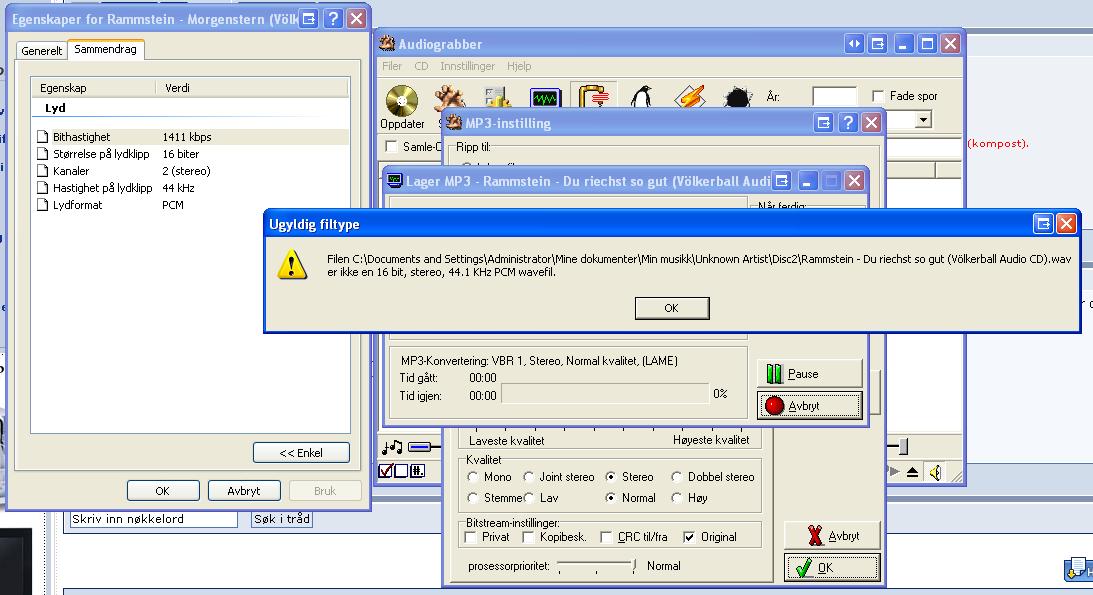The height and width of the screenshot is (595, 1093).
Task: Click the Egenskap column header
Action: click(93, 88)
